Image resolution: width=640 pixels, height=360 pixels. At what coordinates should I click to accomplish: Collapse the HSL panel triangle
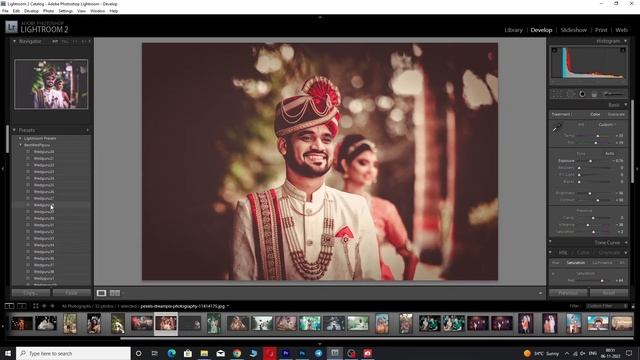626,253
